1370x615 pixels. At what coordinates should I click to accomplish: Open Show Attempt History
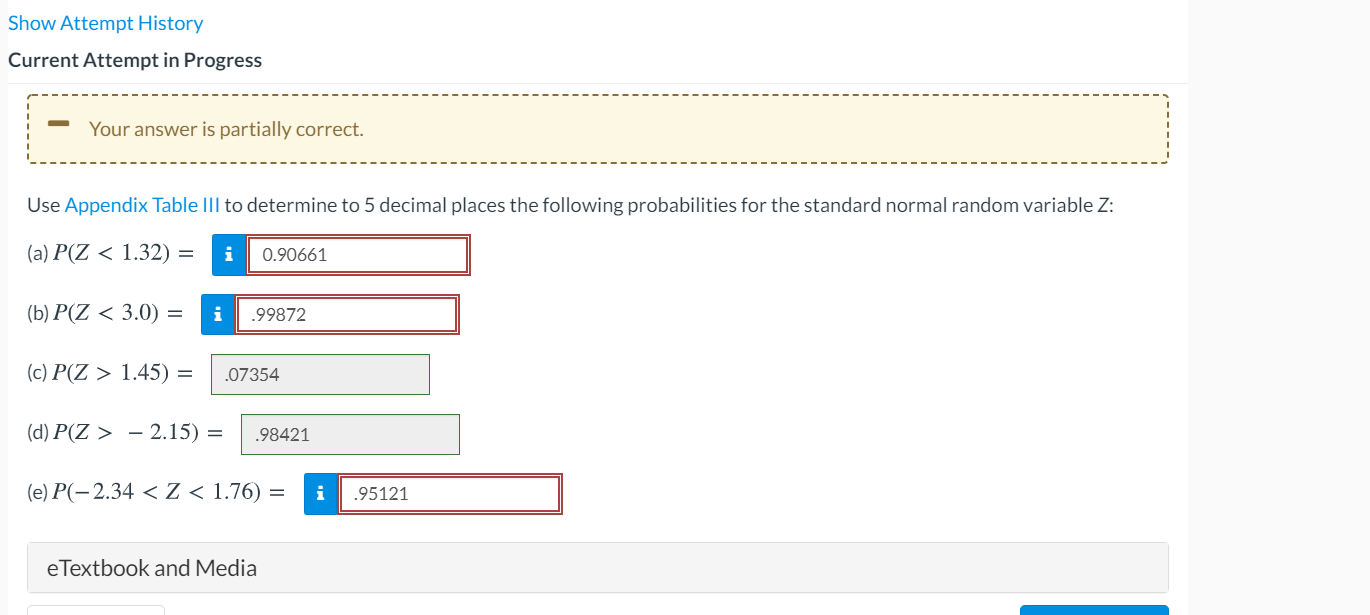click(104, 22)
